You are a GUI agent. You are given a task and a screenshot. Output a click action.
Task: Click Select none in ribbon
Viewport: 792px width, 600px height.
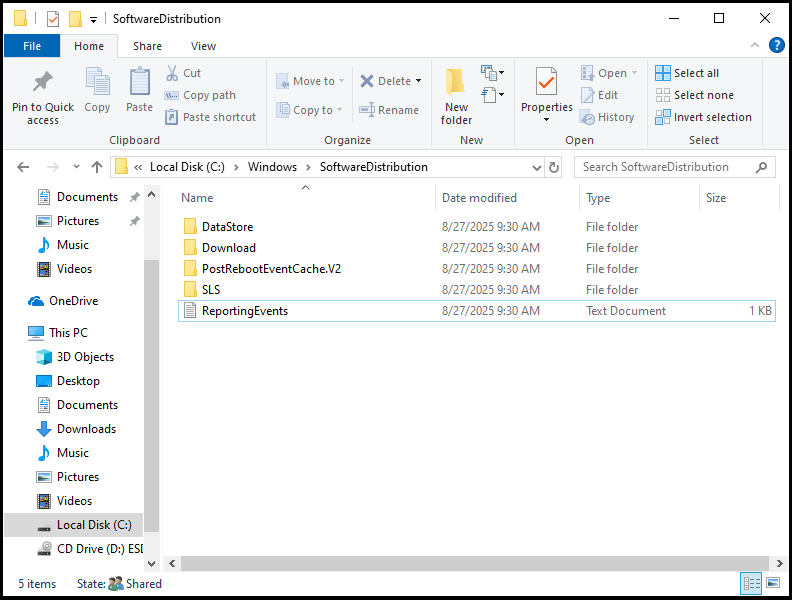coord(694,95)
